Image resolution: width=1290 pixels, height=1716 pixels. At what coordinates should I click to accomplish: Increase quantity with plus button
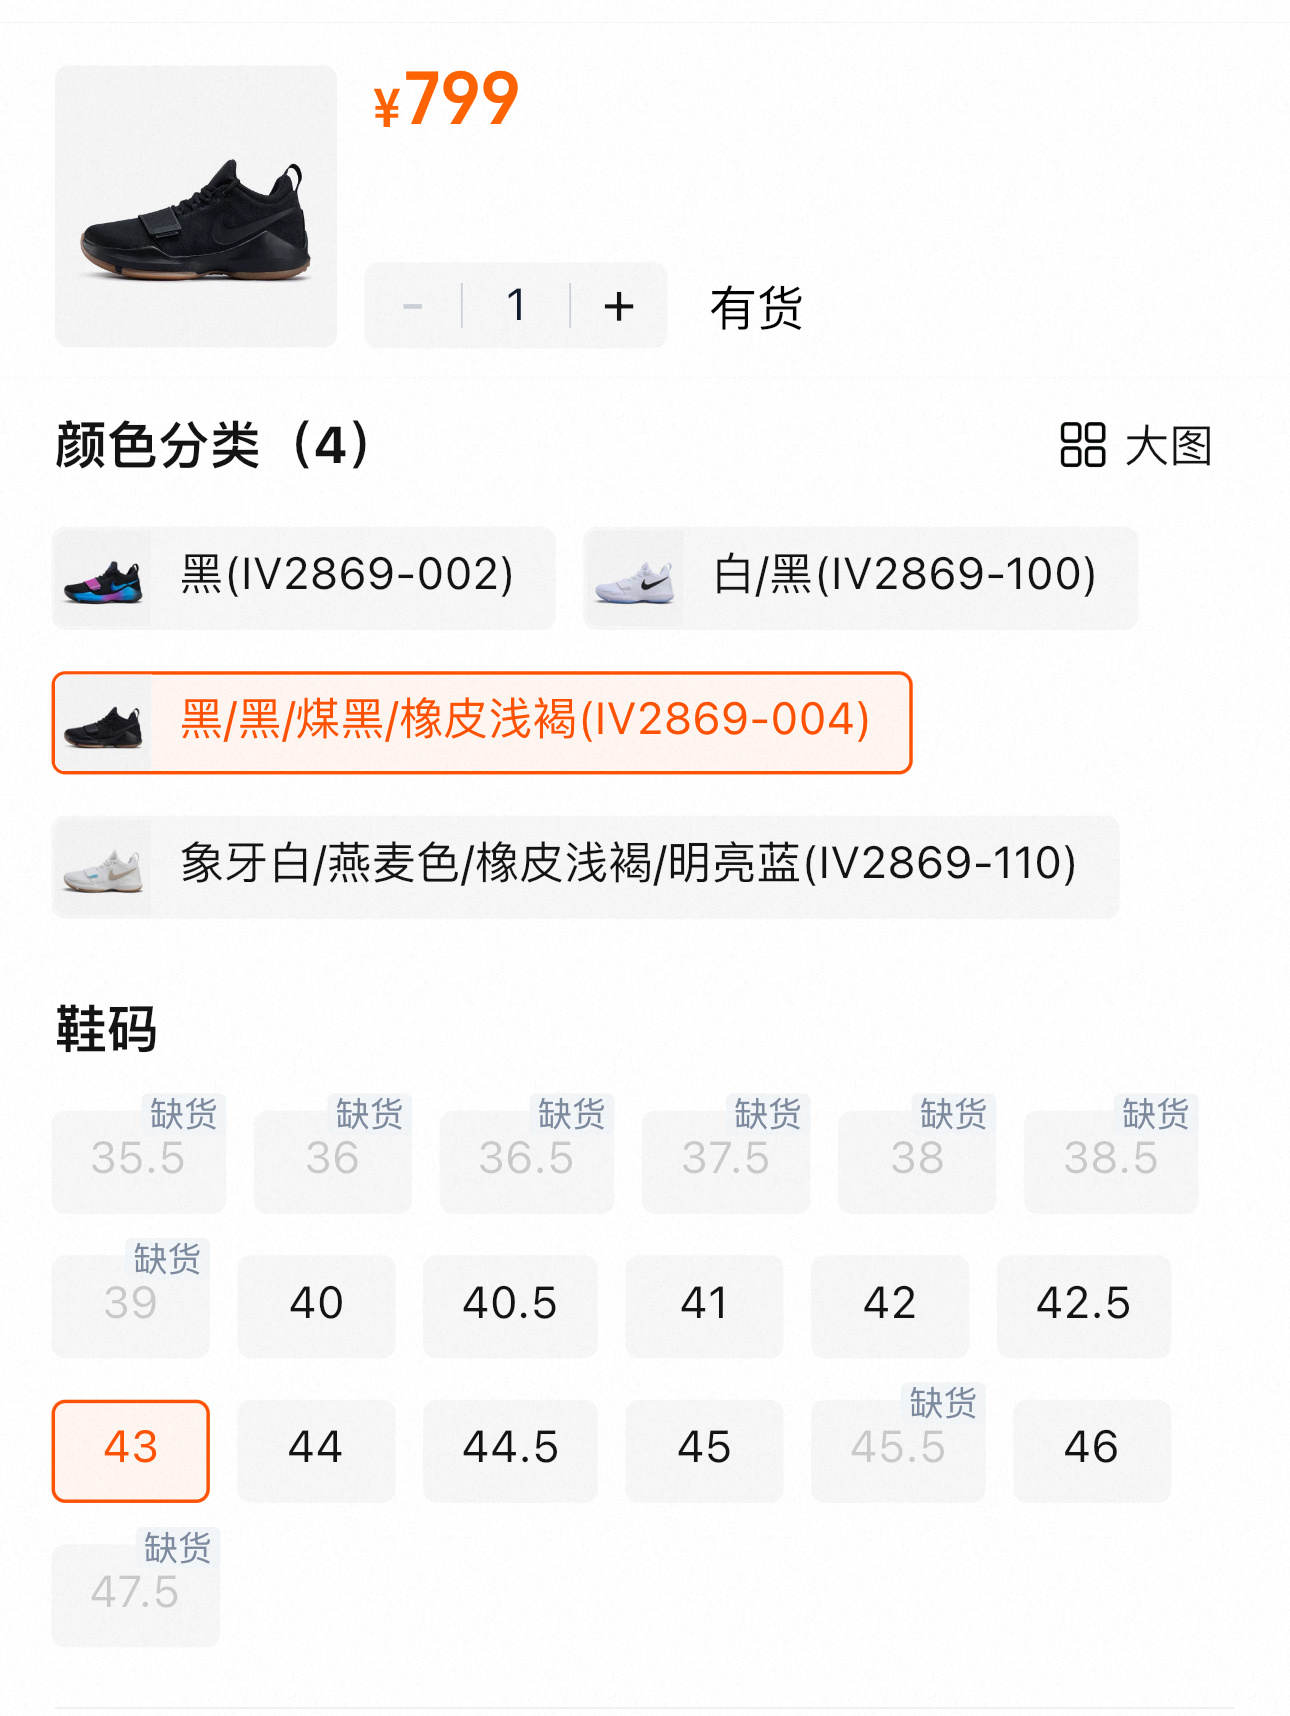pyautogui.click(x=619, y=306)
